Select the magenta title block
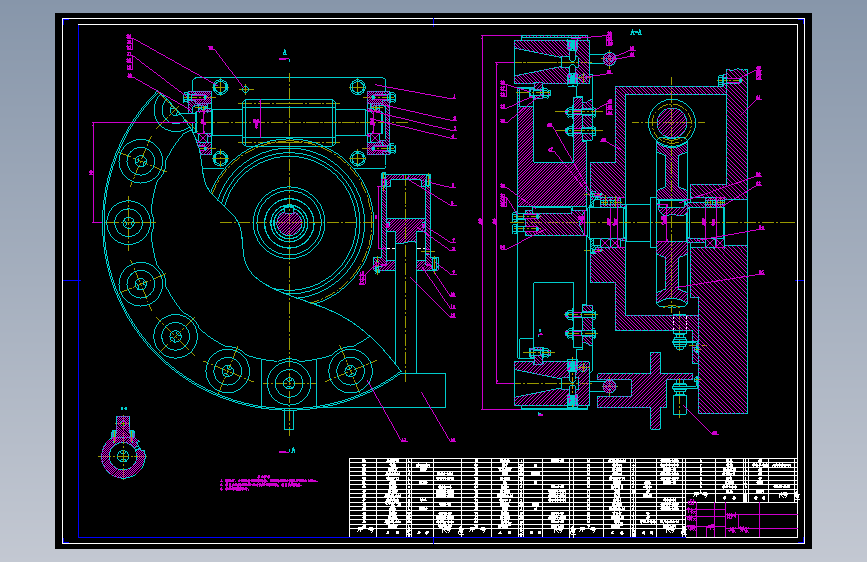Image resolution: width=867 pixels, height=562 pixels. 742,519
